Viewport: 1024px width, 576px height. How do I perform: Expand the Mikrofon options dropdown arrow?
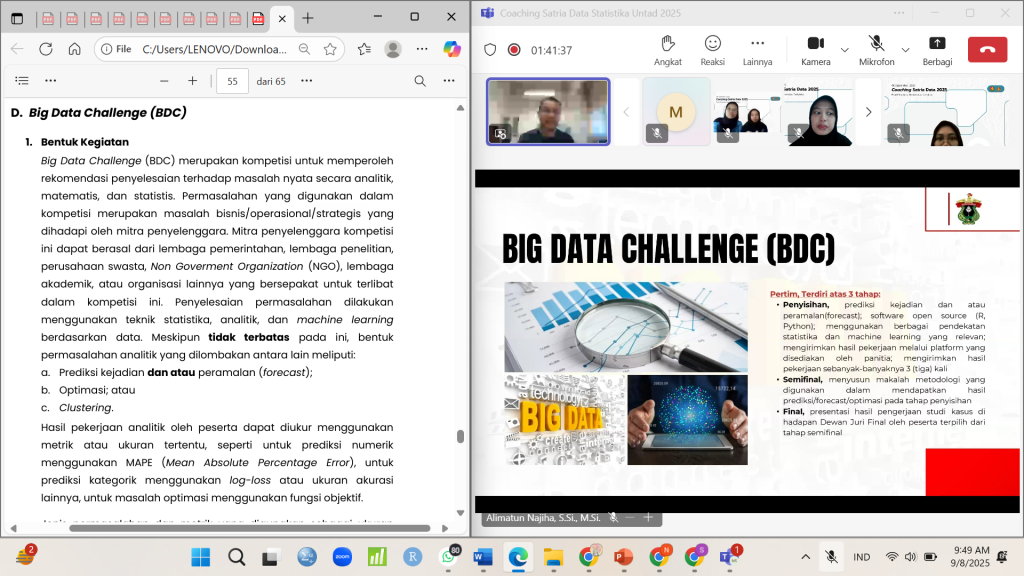click(x=906, y=49)
